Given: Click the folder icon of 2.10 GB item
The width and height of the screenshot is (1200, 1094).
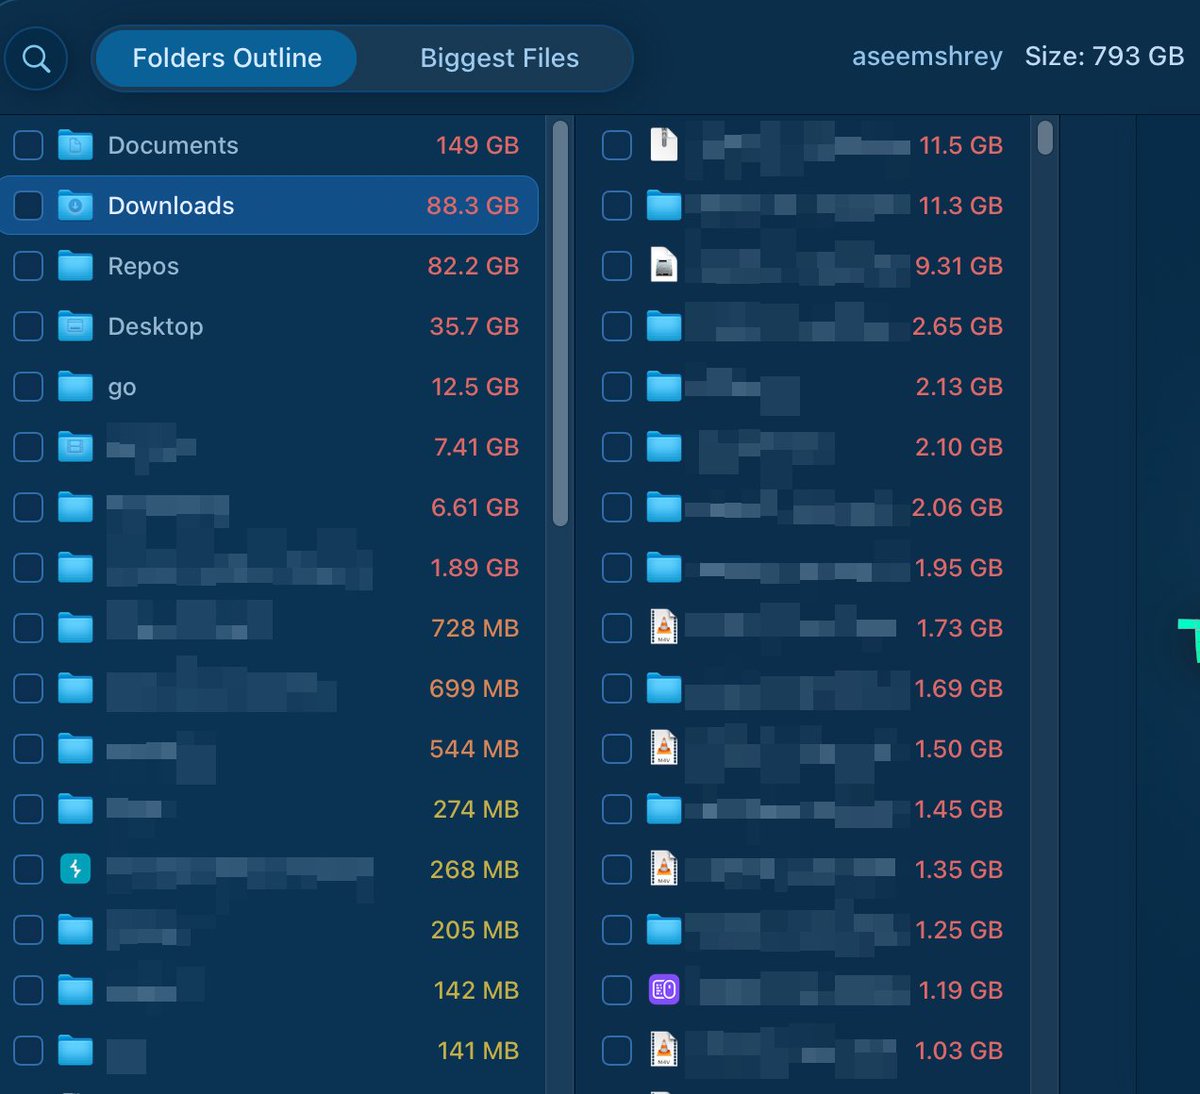Looking at the screenshot, I should point(664,447).
